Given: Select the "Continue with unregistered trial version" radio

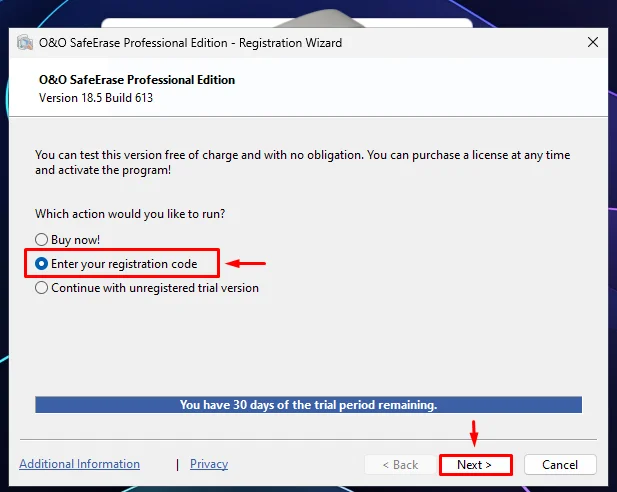Looking at the screenshot, I should (41, 288).
